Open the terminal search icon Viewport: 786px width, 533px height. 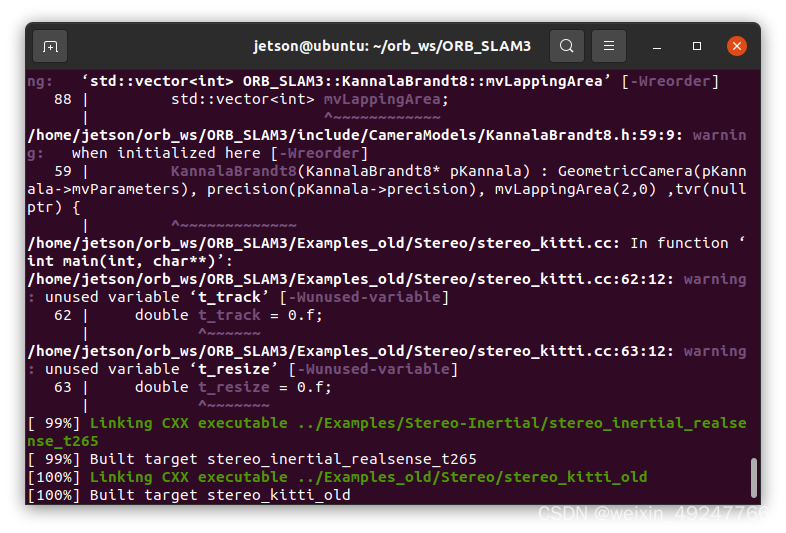(x=566, y=46)
